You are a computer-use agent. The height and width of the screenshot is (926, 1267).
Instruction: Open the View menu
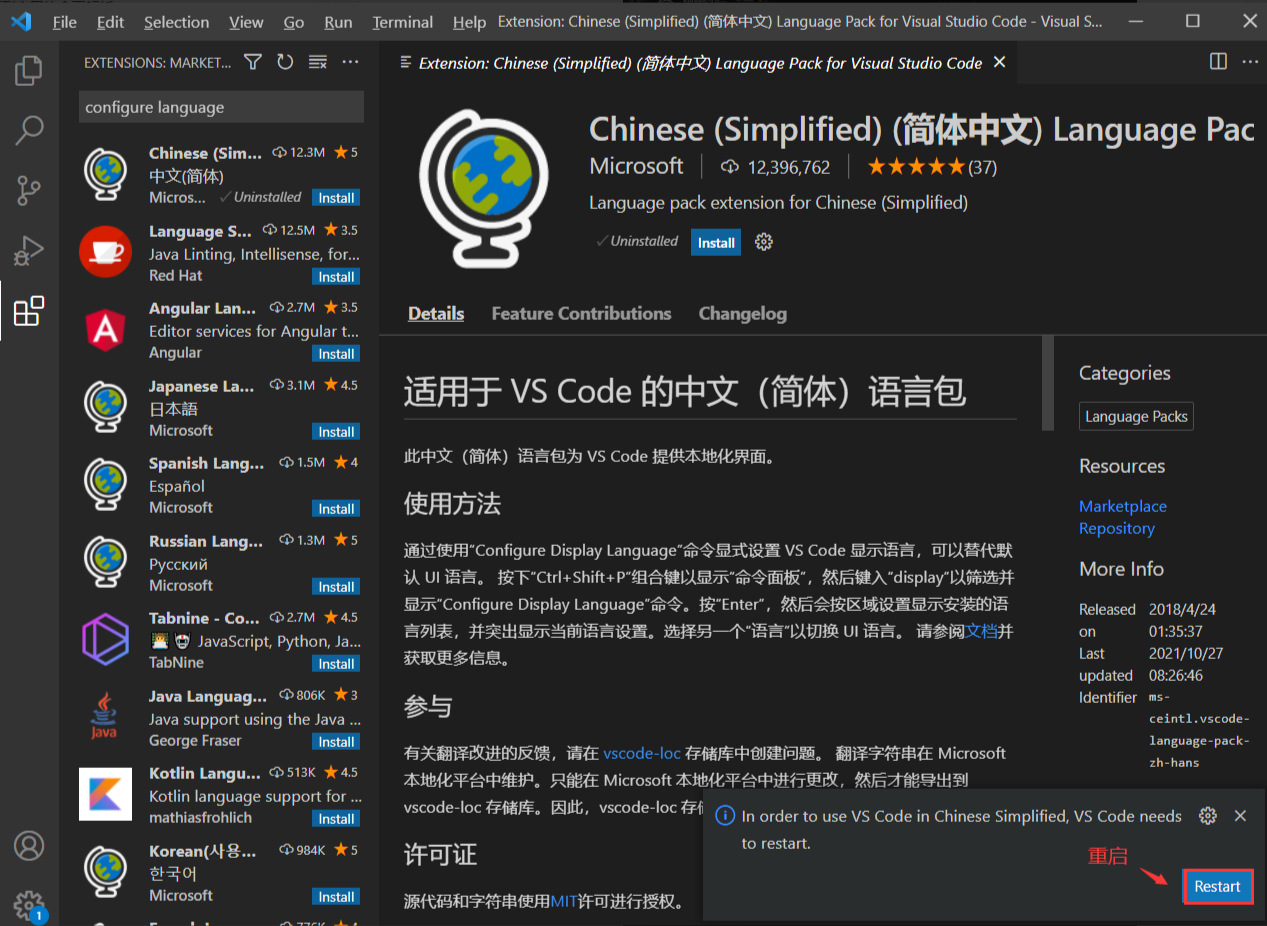(246, 22)
